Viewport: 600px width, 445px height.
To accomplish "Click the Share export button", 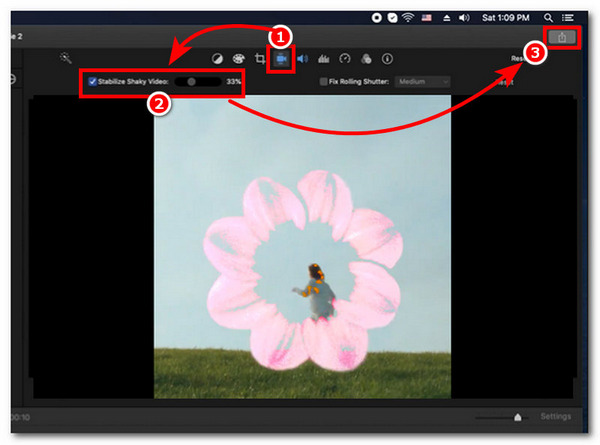I will tap(563, 37).
